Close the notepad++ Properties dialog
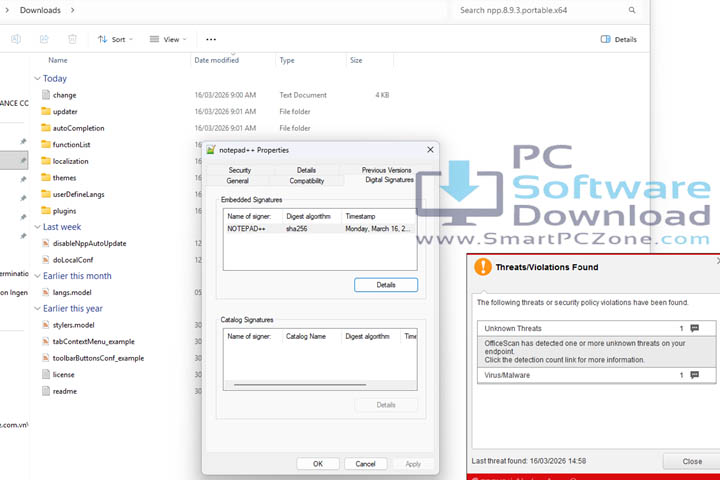Image resolution: width=720 pixels, height=480 pixels. click(430, 150)
